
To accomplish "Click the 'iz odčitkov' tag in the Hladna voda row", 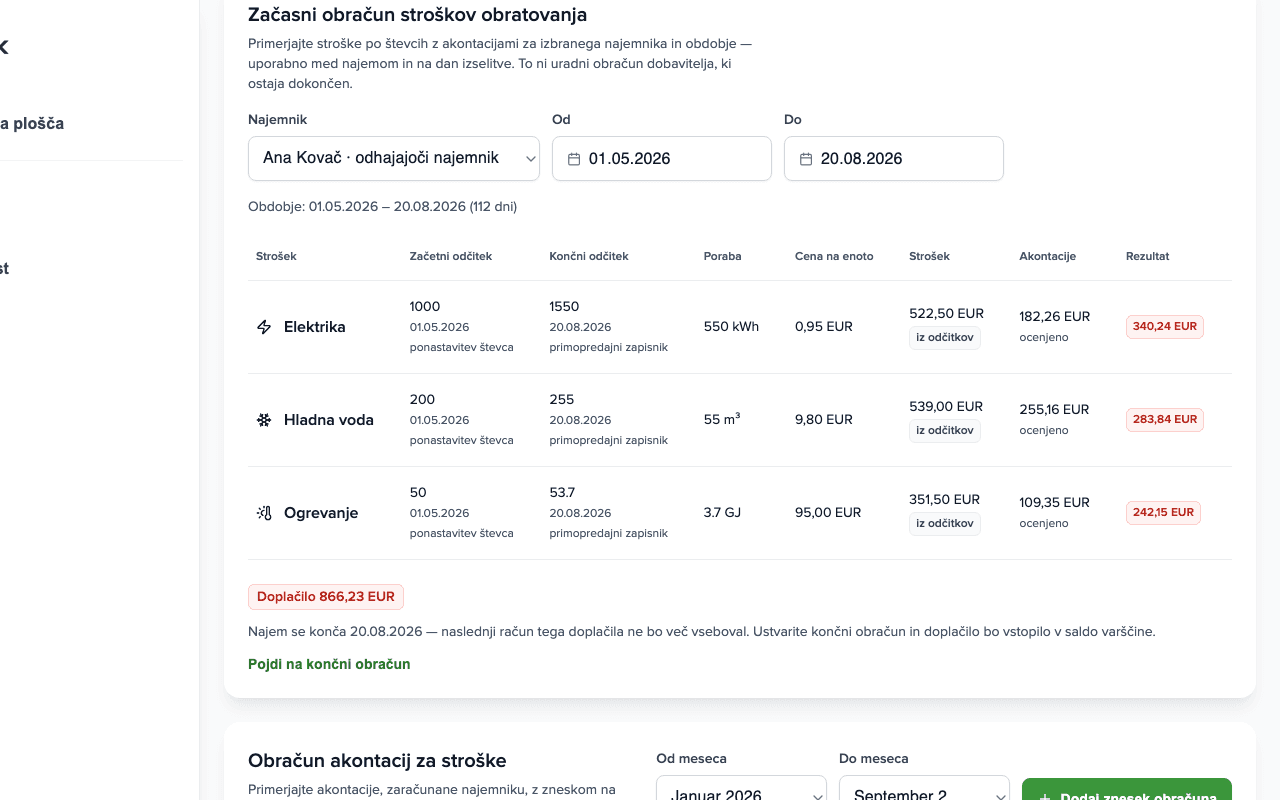I will (x=945, y=431).
